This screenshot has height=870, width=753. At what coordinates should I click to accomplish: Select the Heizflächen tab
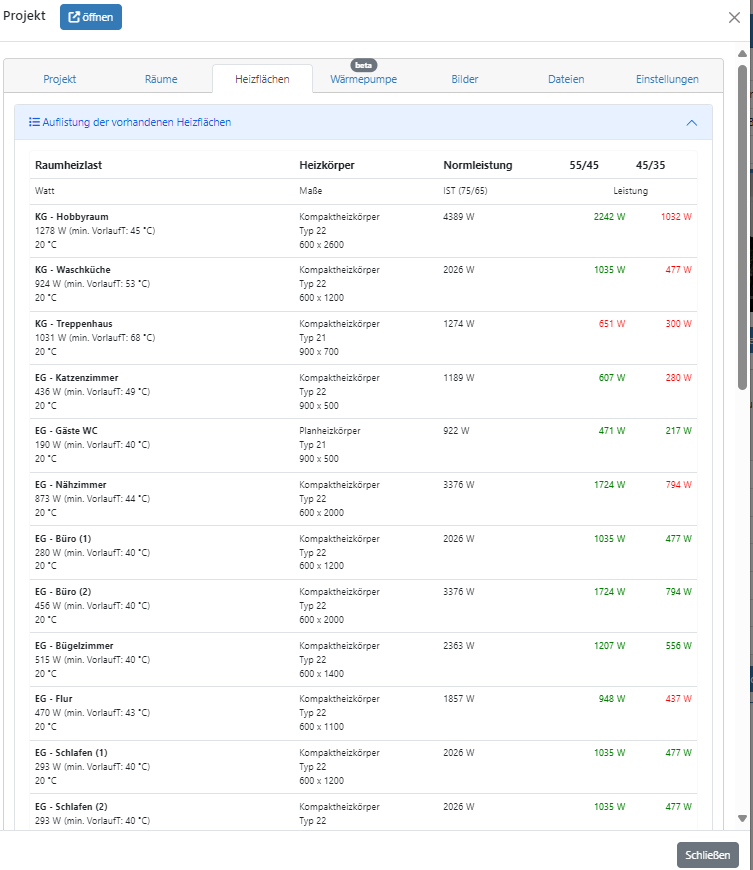point(262,79)
